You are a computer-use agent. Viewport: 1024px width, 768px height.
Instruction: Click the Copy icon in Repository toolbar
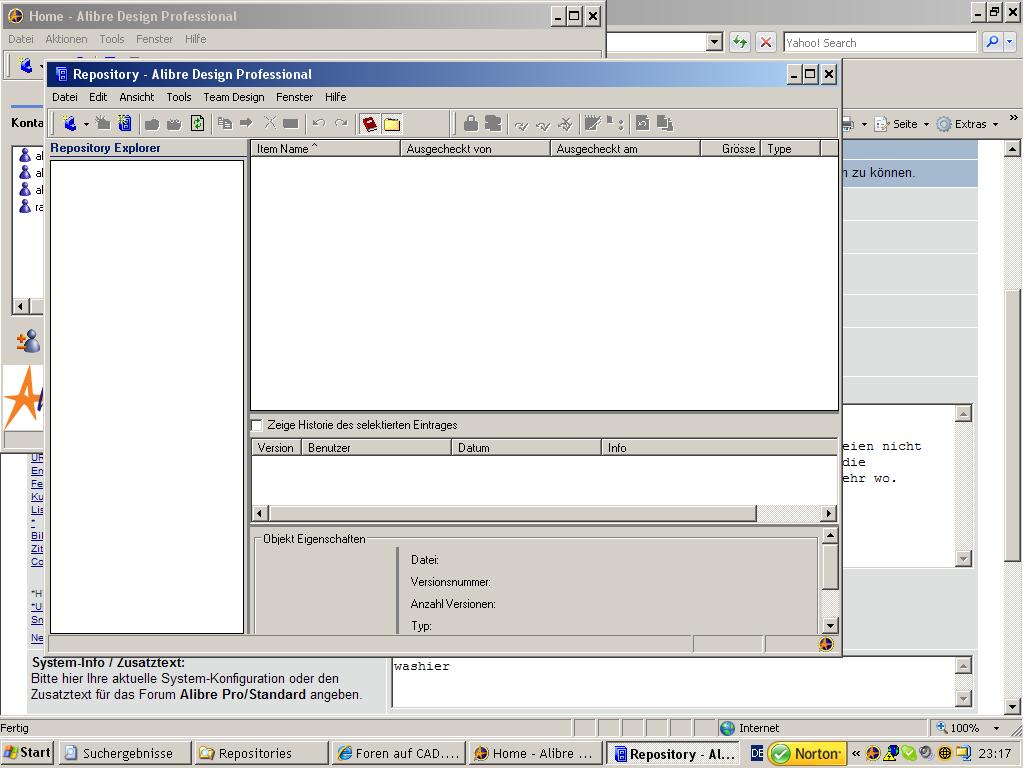pos(225,123)
